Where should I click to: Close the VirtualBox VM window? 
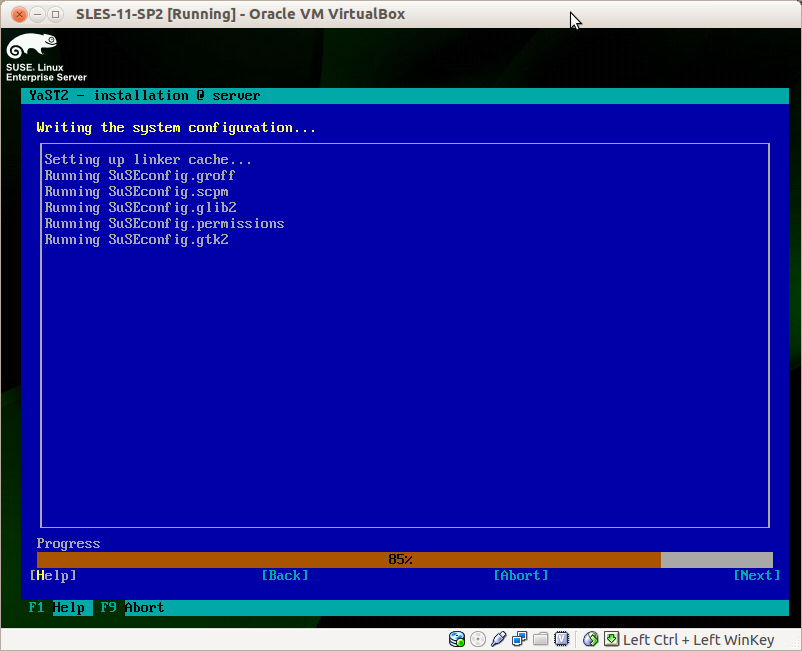click(19, 14)
